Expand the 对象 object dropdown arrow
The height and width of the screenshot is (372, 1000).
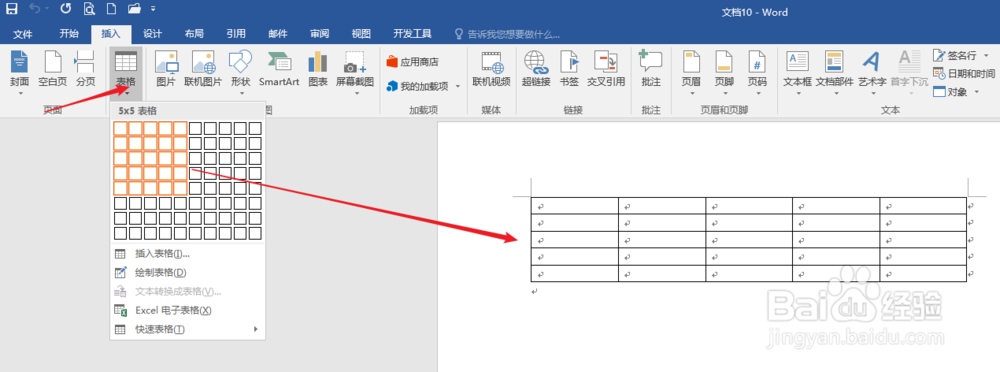point(976,93)
